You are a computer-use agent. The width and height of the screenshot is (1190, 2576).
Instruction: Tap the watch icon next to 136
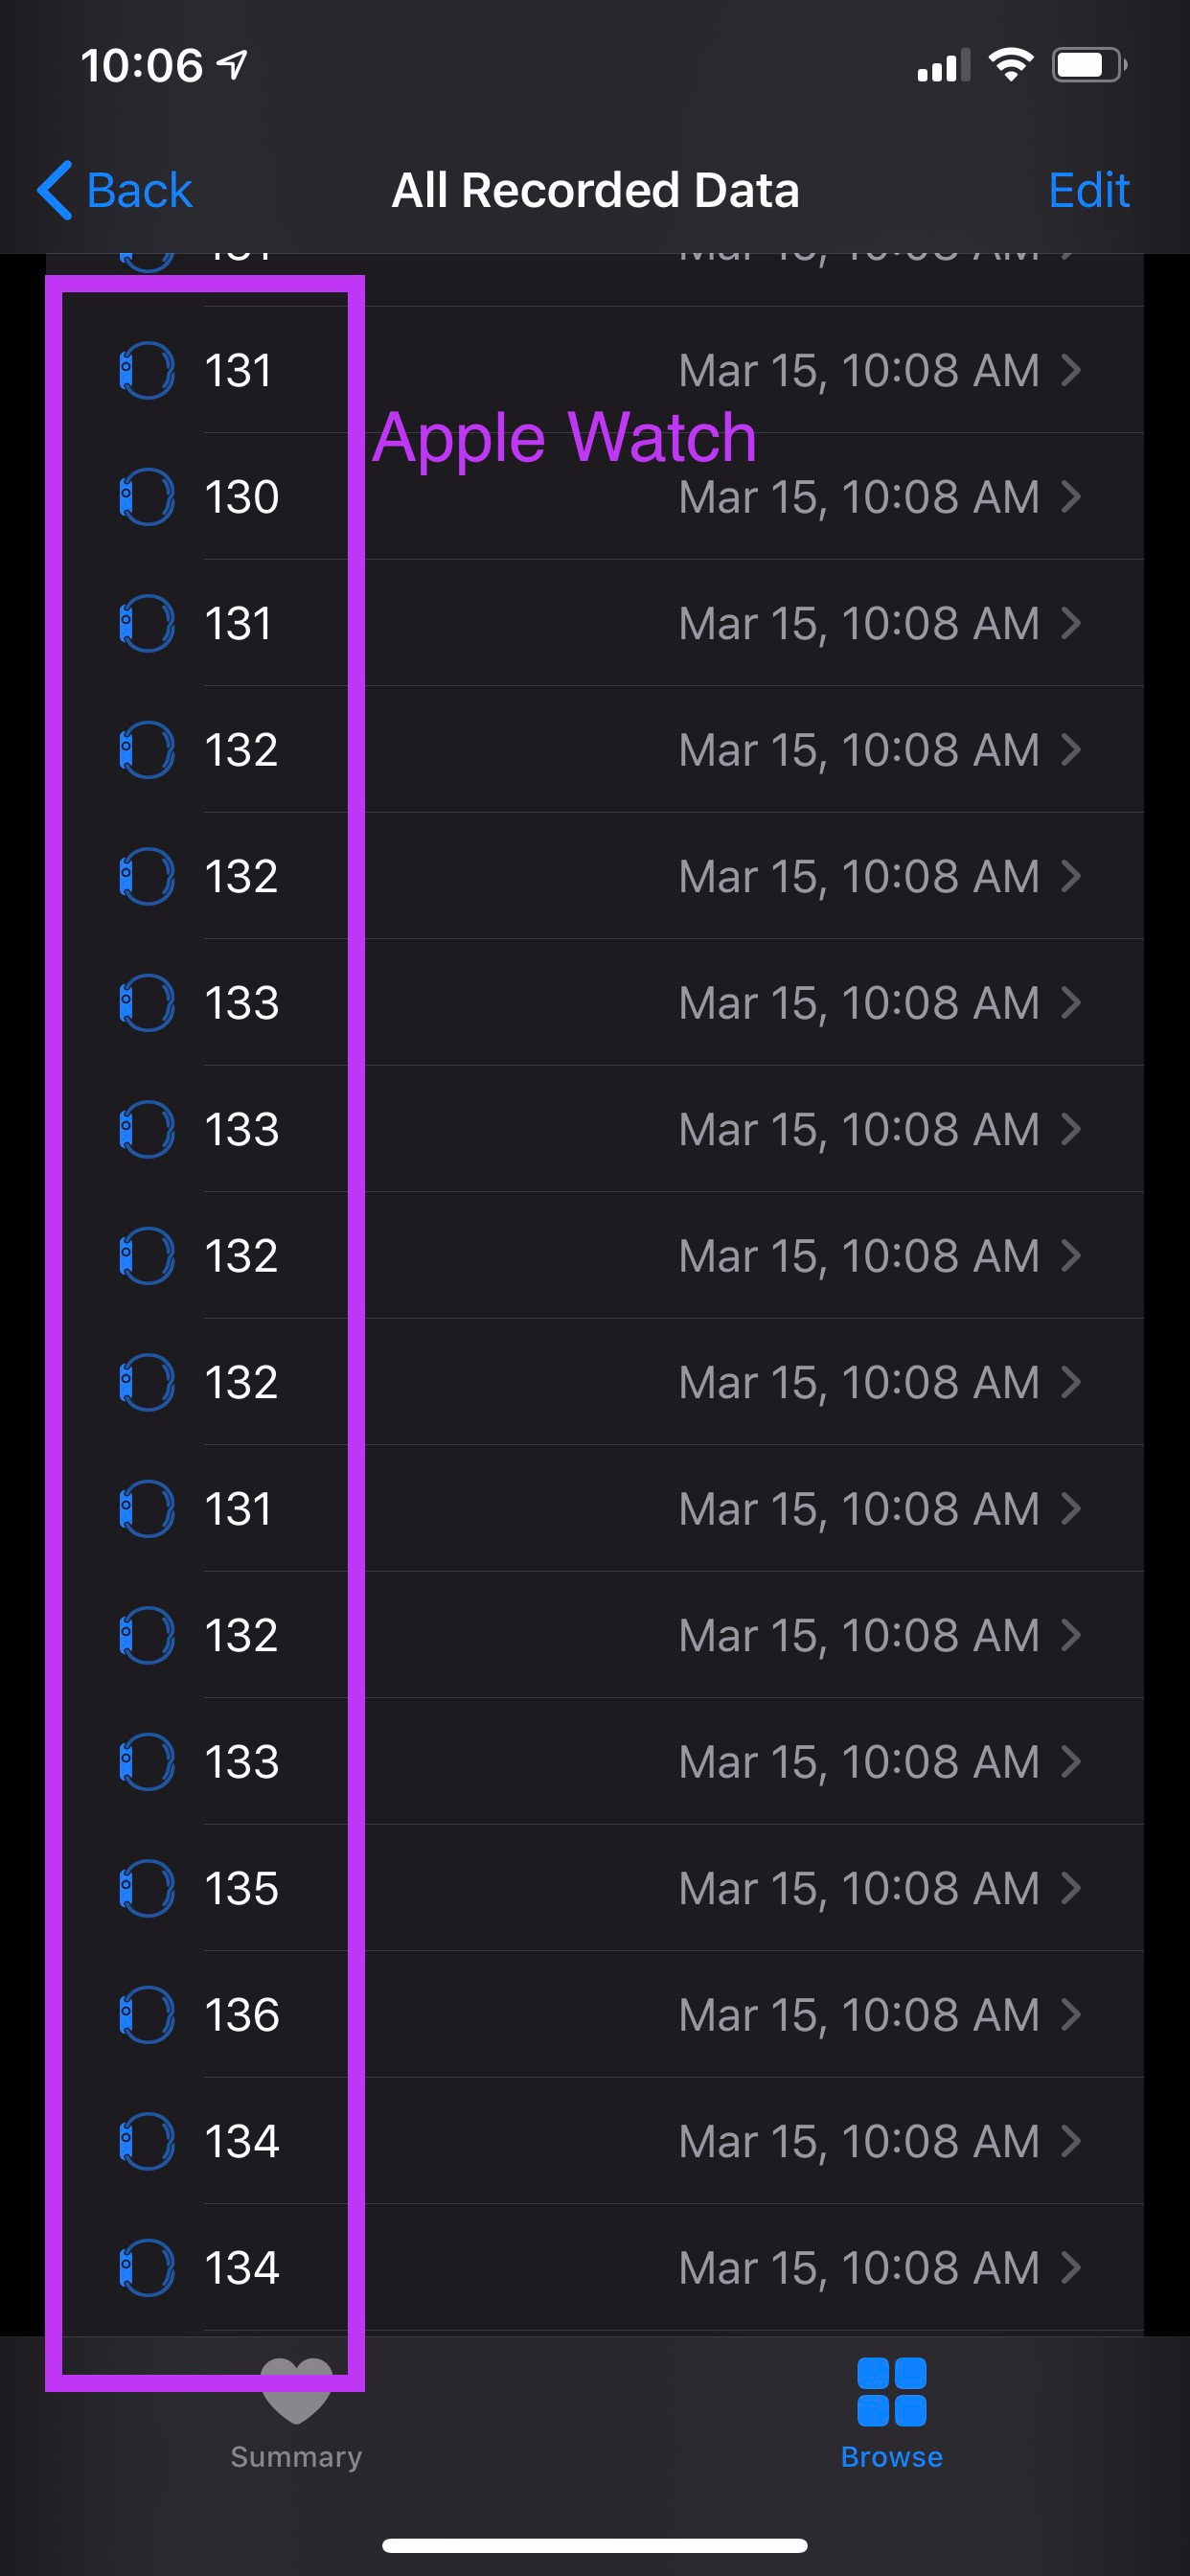coord(147,2014)
